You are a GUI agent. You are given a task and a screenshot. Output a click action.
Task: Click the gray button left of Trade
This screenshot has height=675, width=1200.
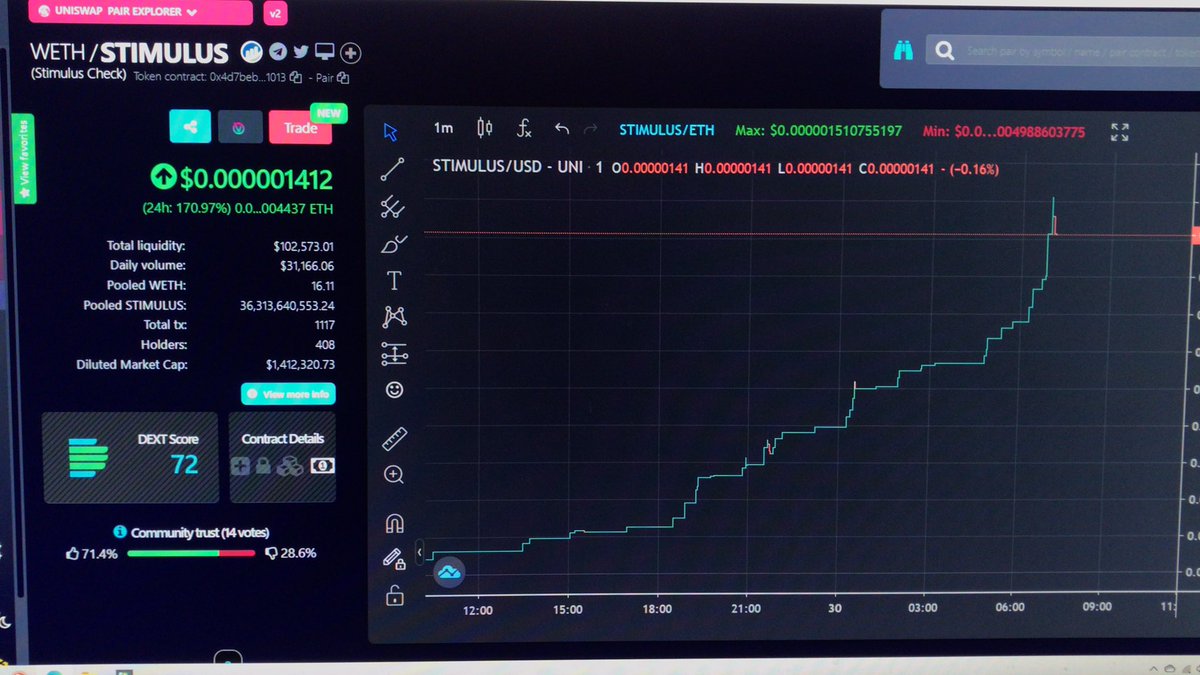pyautogui.click(x=240, y=127)
